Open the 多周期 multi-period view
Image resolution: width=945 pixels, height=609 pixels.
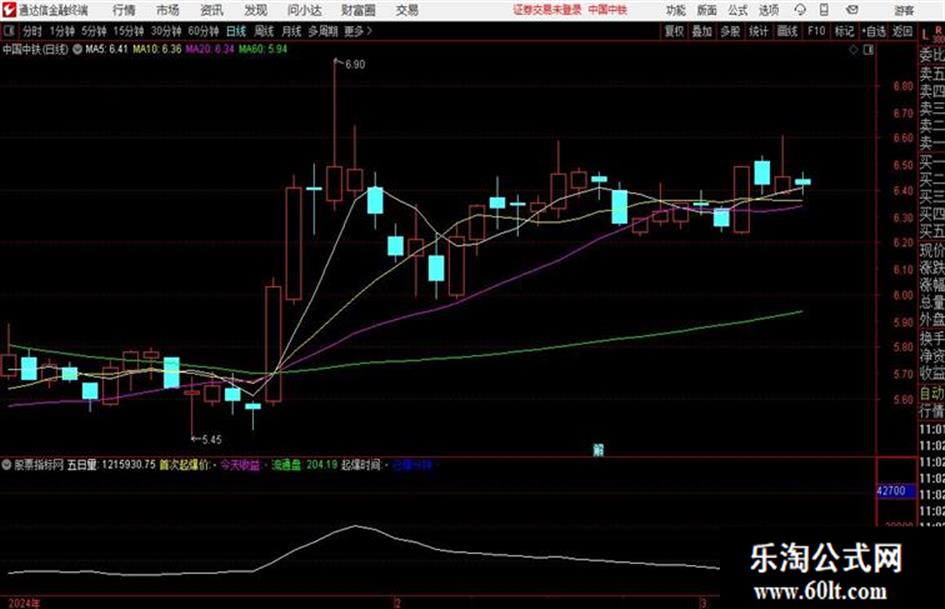tap(324, 31)
